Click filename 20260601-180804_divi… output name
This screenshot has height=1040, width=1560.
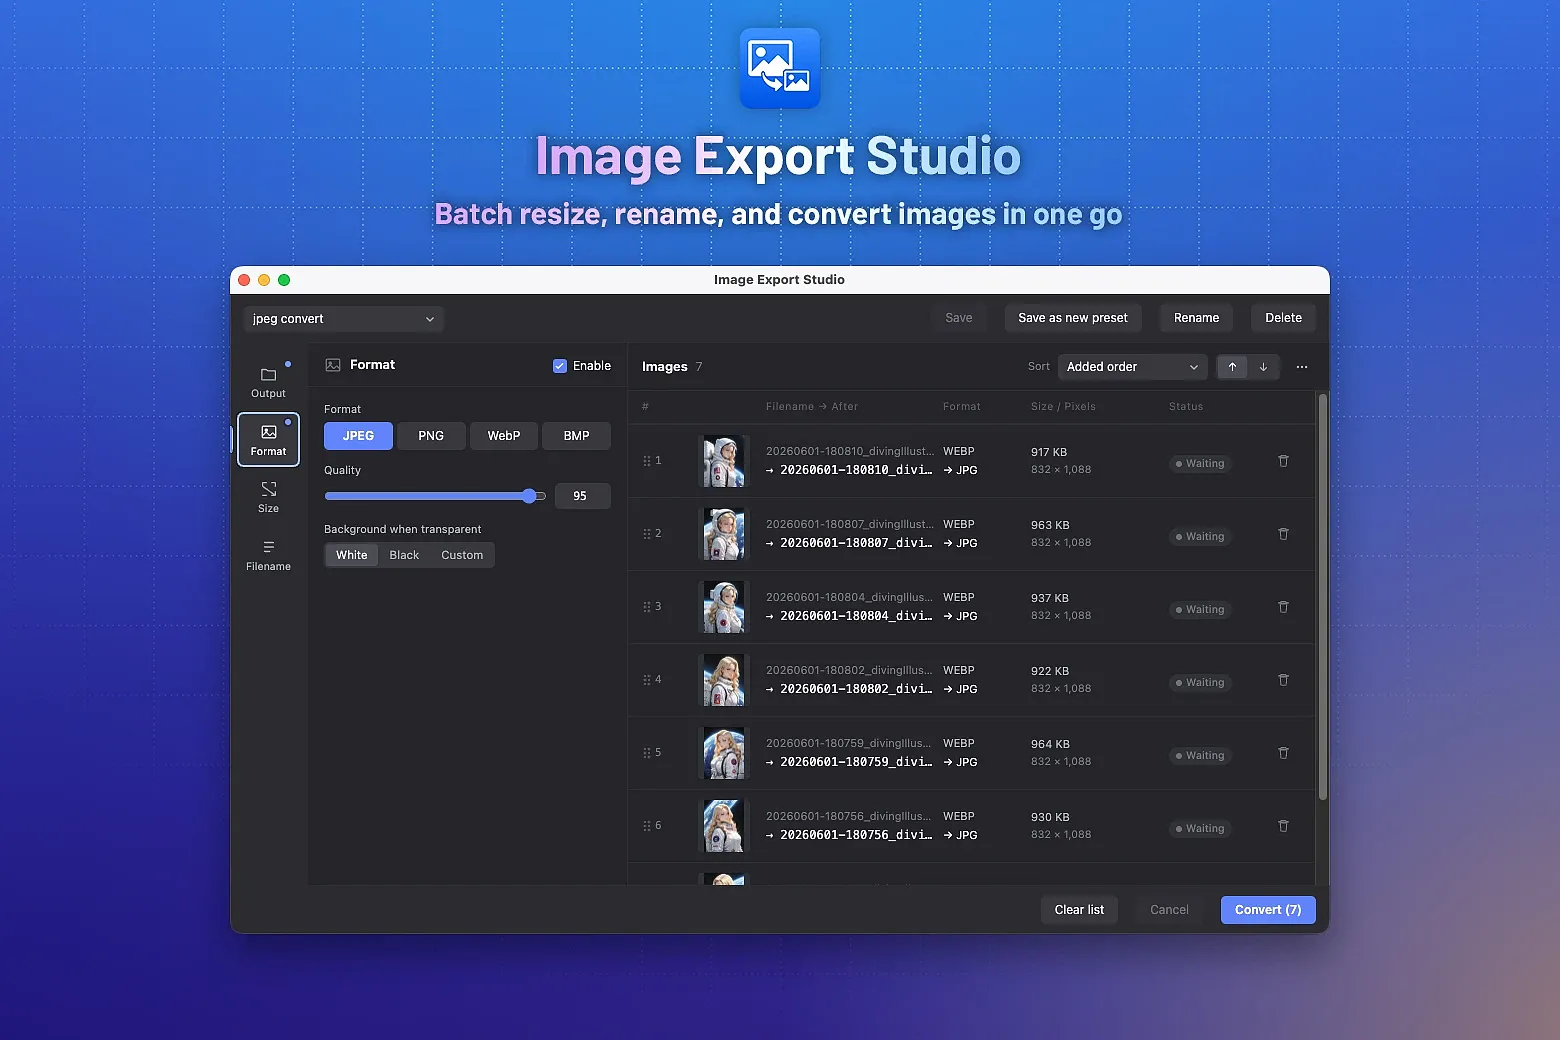point(856,616)
